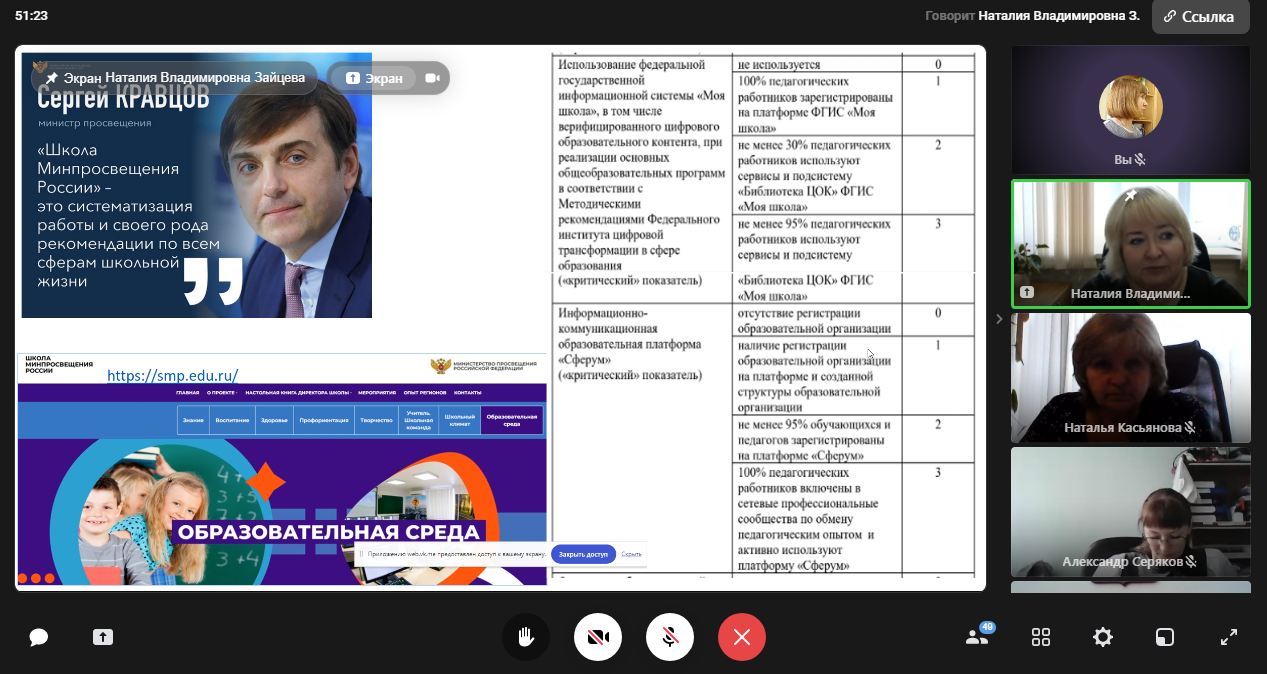
Task: Open КОНТАКТЫ menu item
Action: pos(467,393)
